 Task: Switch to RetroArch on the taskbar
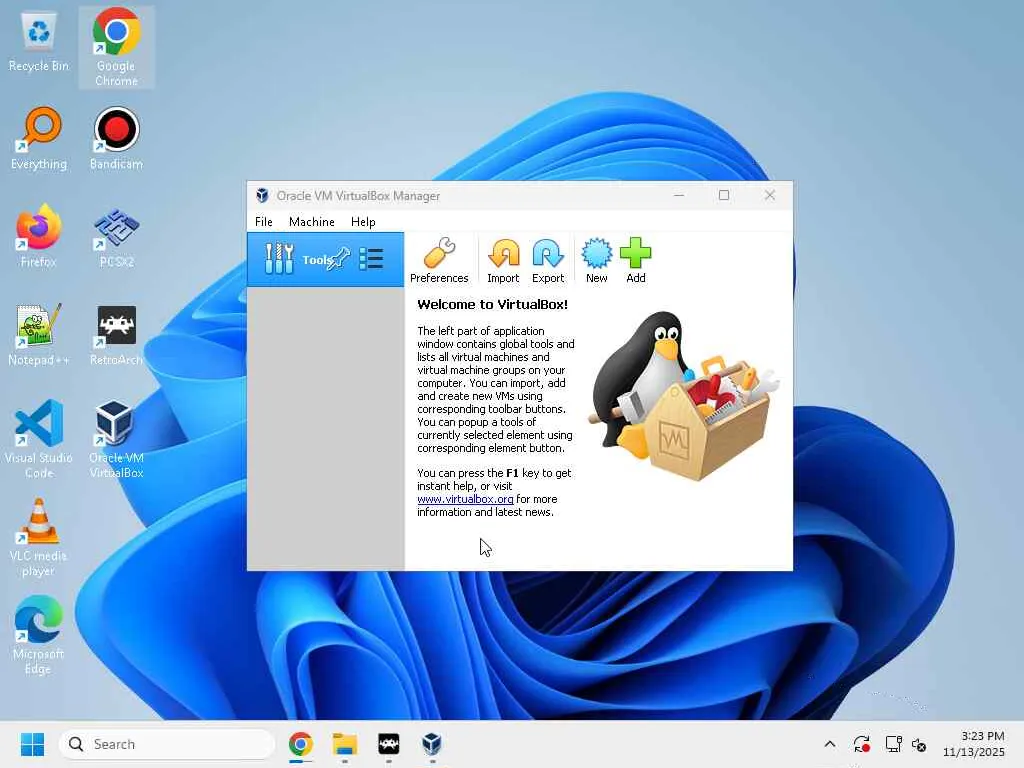tap(389, 744)
